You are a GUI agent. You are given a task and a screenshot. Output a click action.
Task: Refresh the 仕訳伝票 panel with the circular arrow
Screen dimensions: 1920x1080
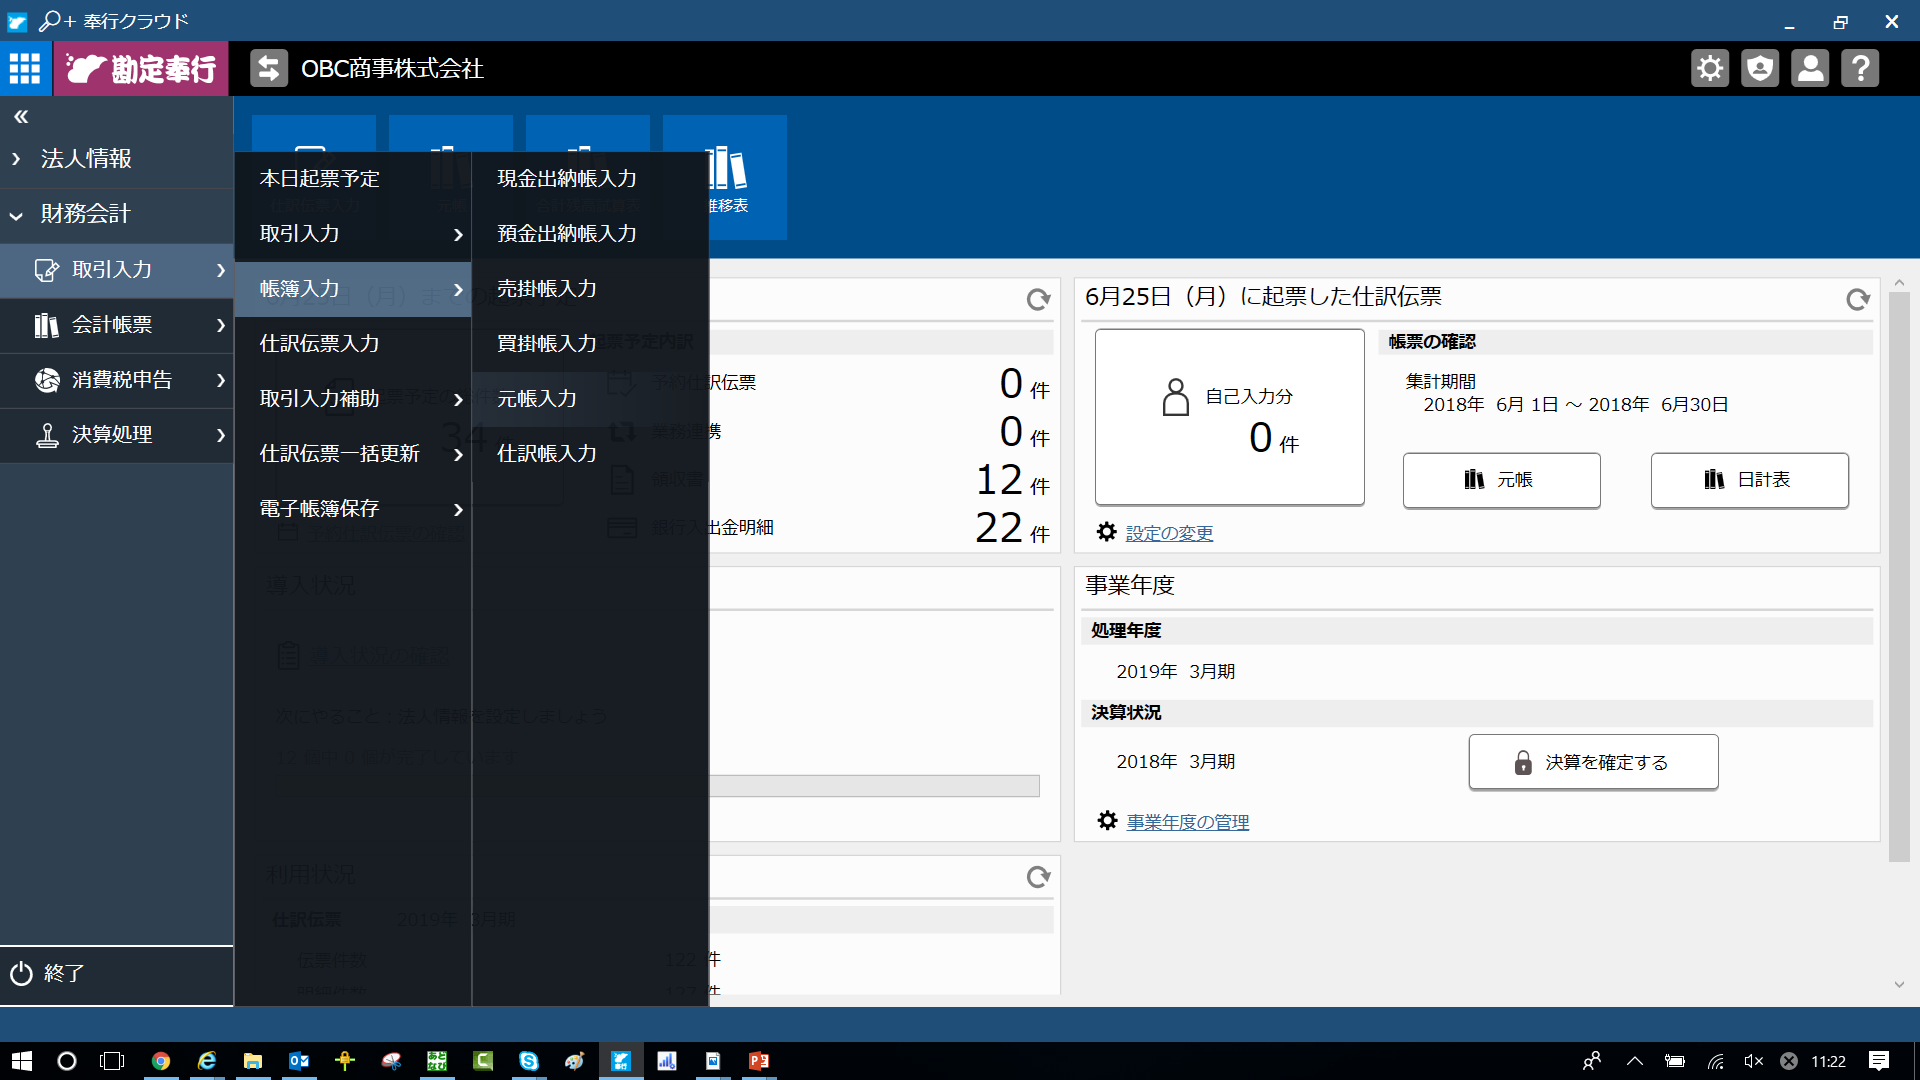pyautogui.click(x=1859, y=299)
